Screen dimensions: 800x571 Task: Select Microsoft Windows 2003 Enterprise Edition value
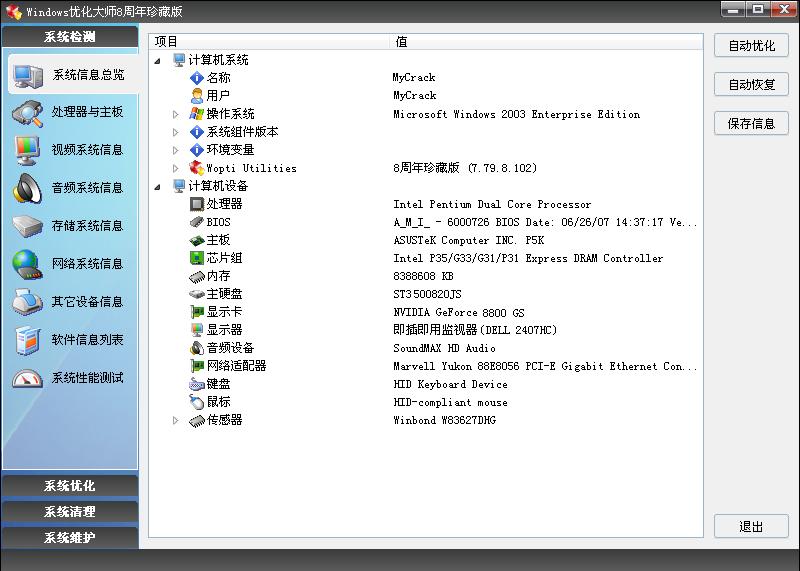(x=516, y=114)
